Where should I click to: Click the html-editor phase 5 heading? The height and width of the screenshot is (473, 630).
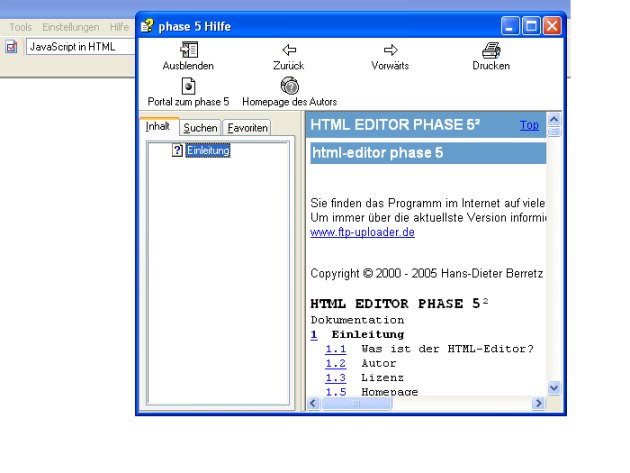377,153
